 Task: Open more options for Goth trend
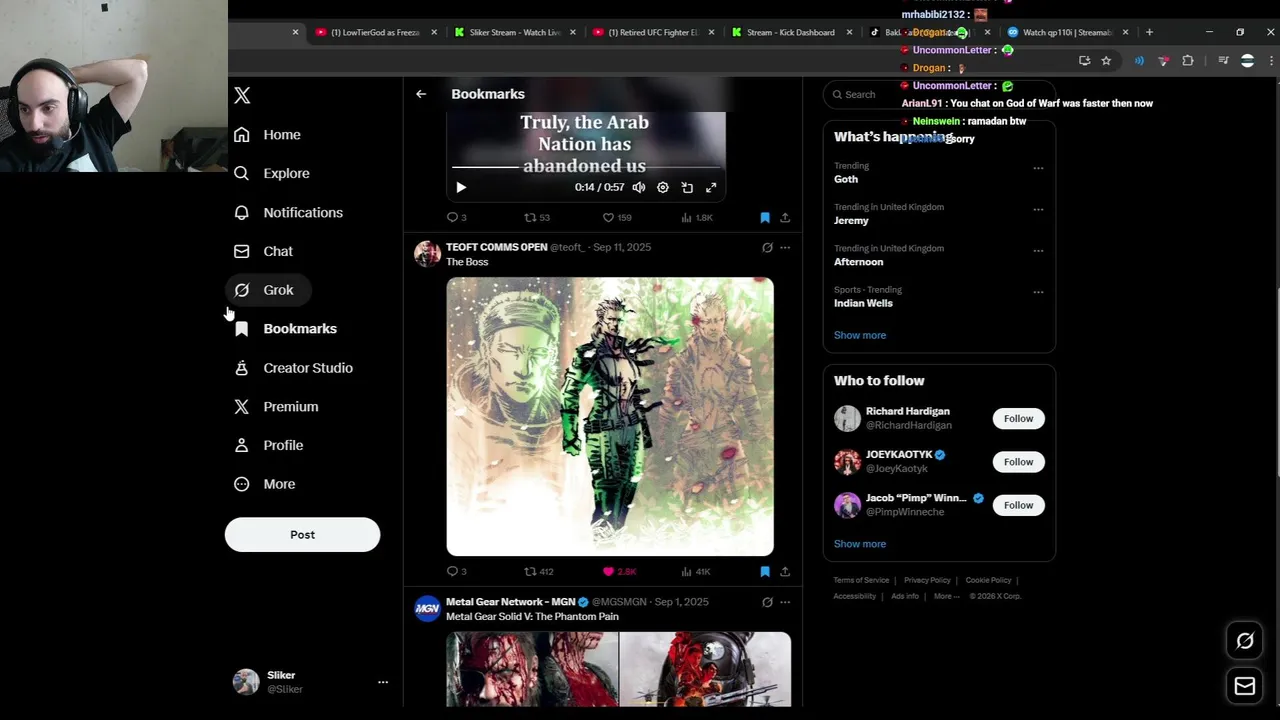coord(1038,168)
